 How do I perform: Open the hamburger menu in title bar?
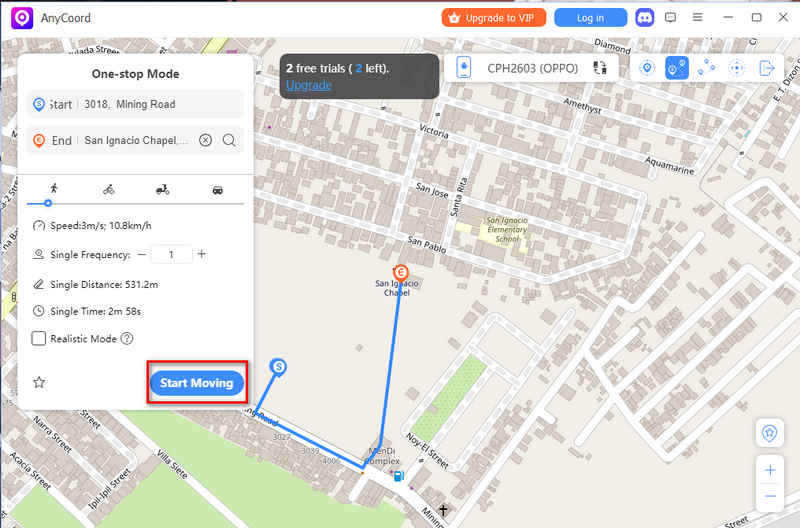click(697, 17)
